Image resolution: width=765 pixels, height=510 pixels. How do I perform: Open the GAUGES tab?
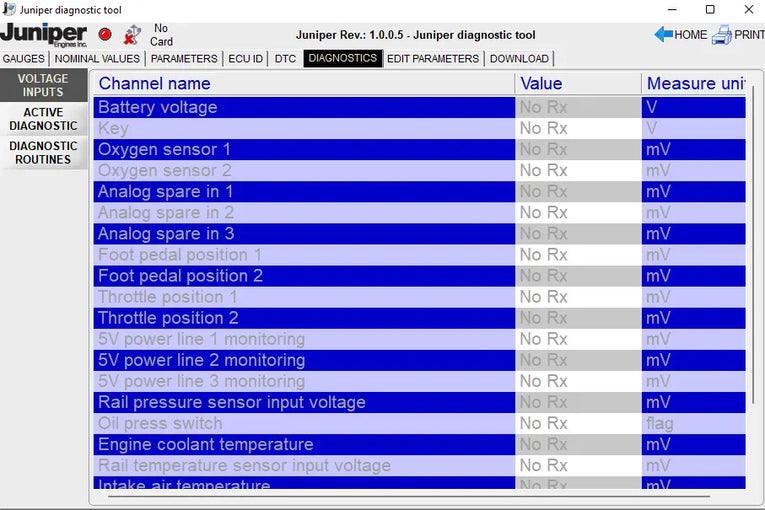23,59
